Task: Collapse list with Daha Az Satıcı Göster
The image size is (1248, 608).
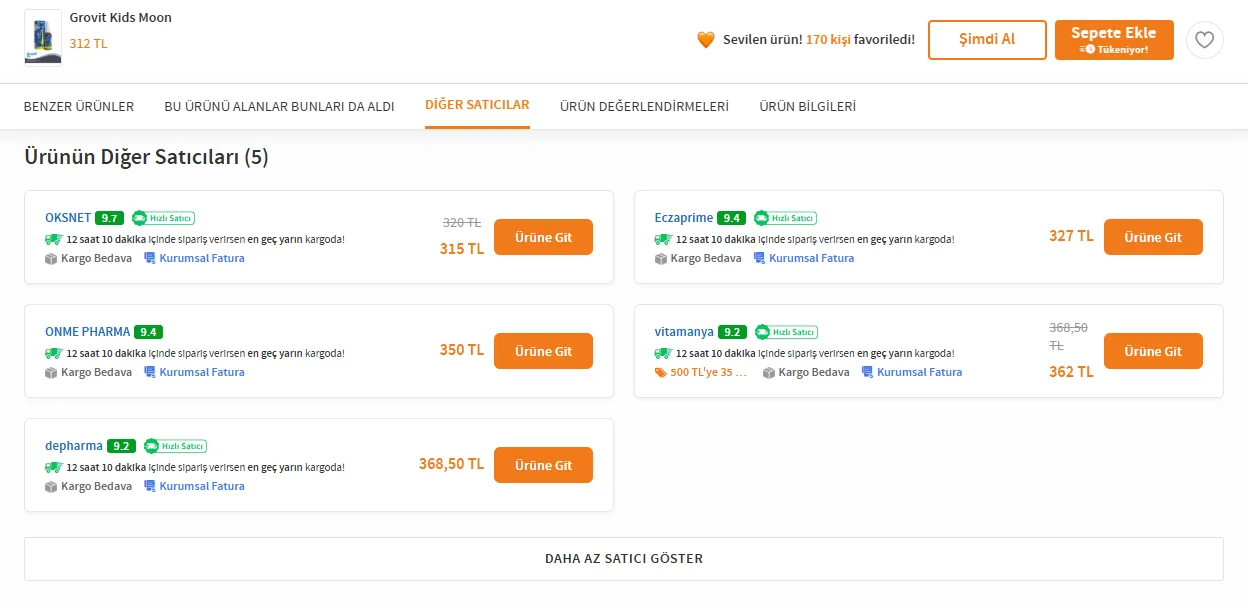Action: 624,559
